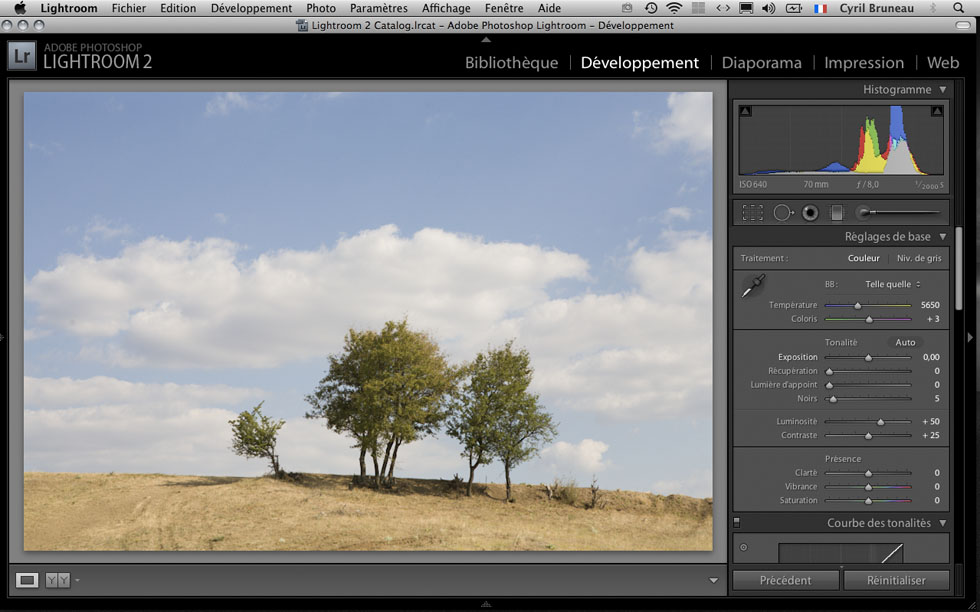Click the tone curve graph preview
Viewport: 980px width, 612px height.
840,553
